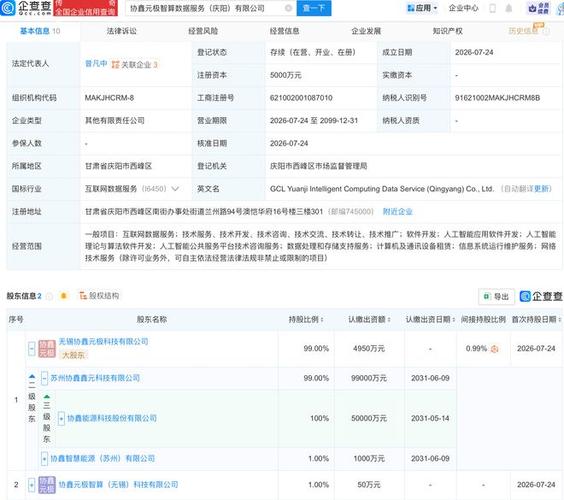The height and width of the screenshot is (500, 564).
Task: Collapse the 三级股东 green up arrow
Action: (x=47, y=397)
